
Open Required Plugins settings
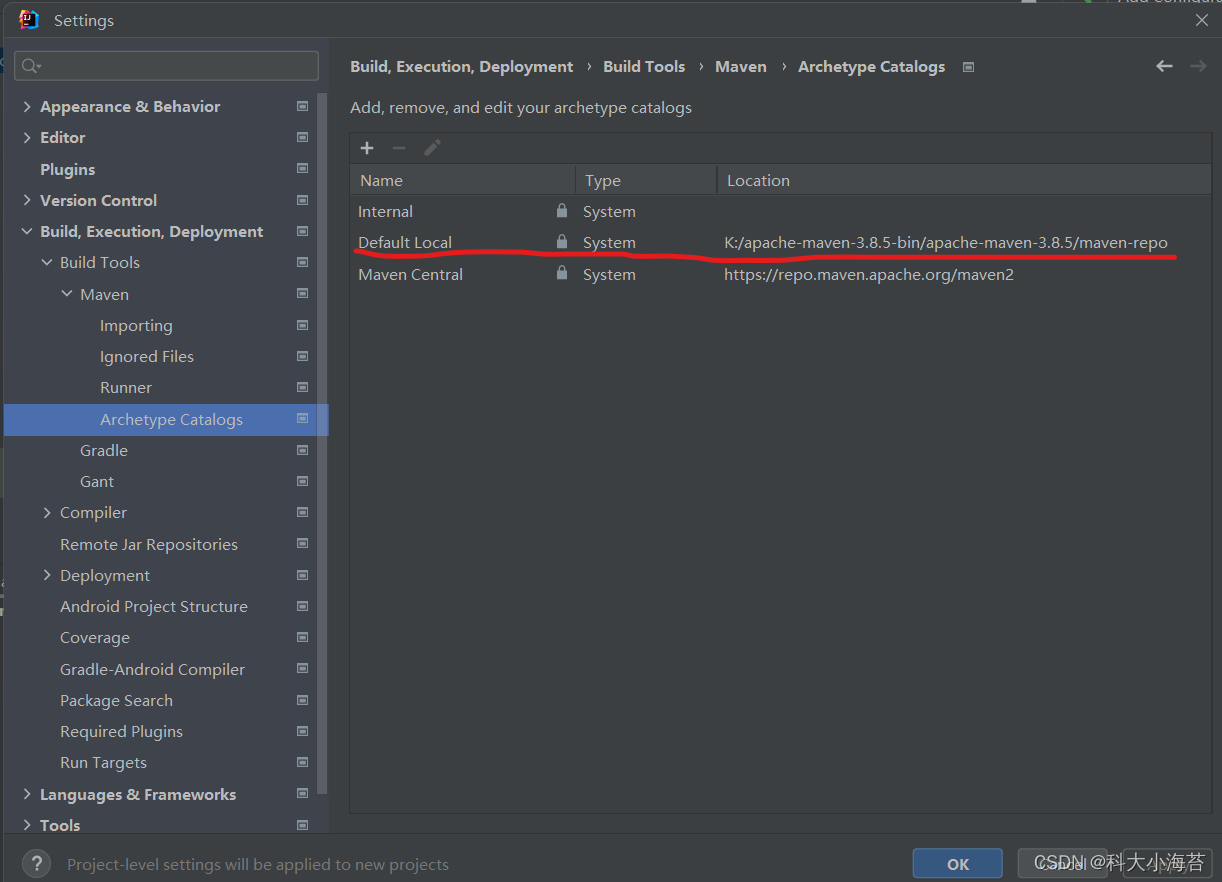121,731
